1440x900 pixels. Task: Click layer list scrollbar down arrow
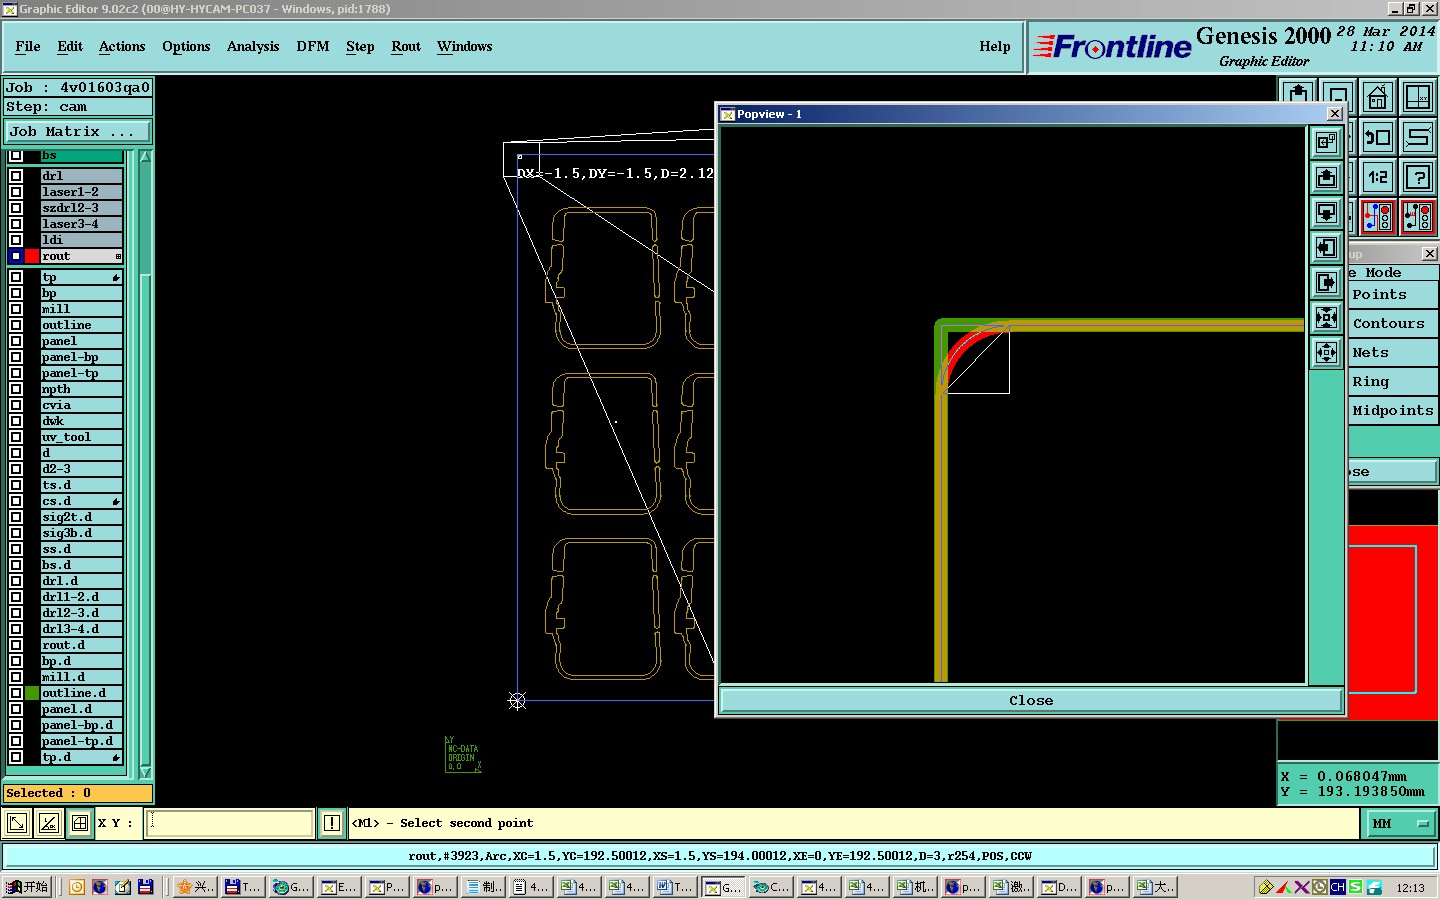tap(145, 772)
